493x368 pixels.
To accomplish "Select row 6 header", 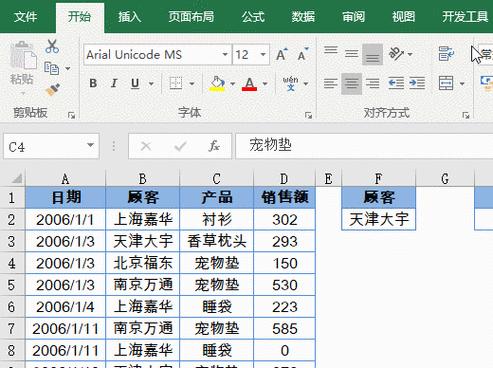I will (x=12, y=307).
